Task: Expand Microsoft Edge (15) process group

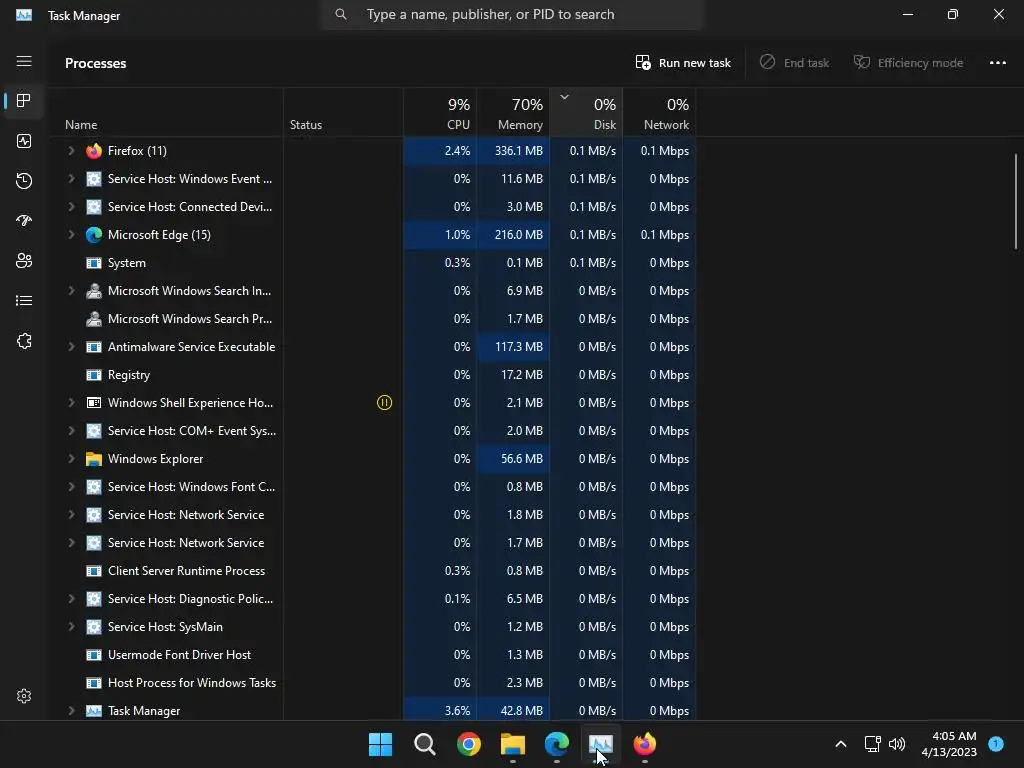Action: (x=71, y=235)
